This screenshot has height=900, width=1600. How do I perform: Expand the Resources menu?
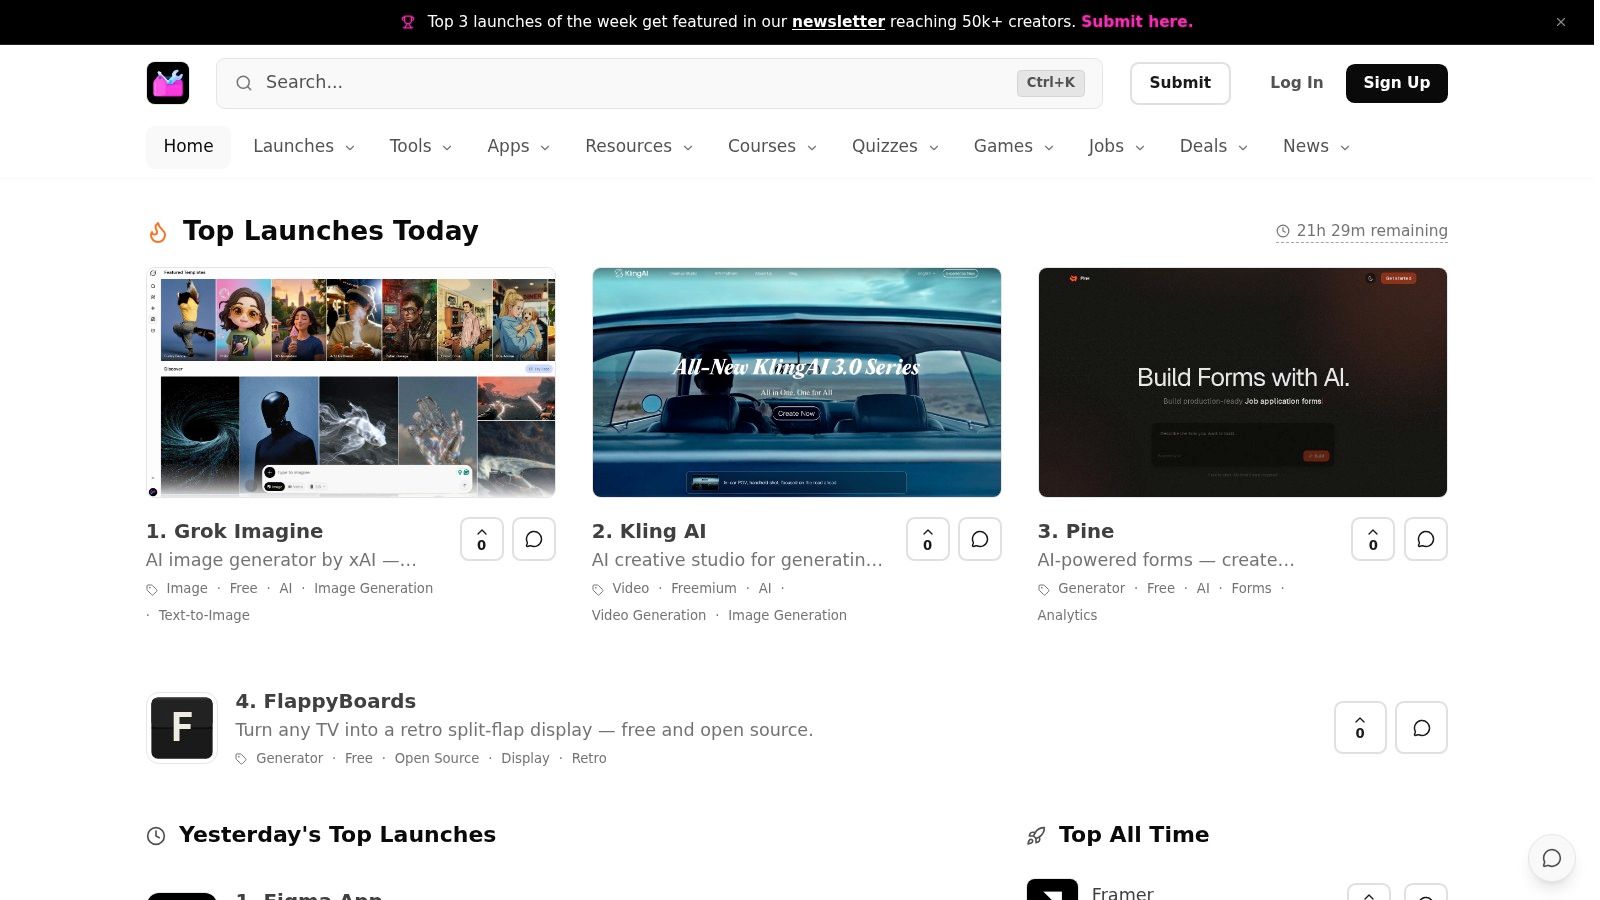(x=639, y=146)
